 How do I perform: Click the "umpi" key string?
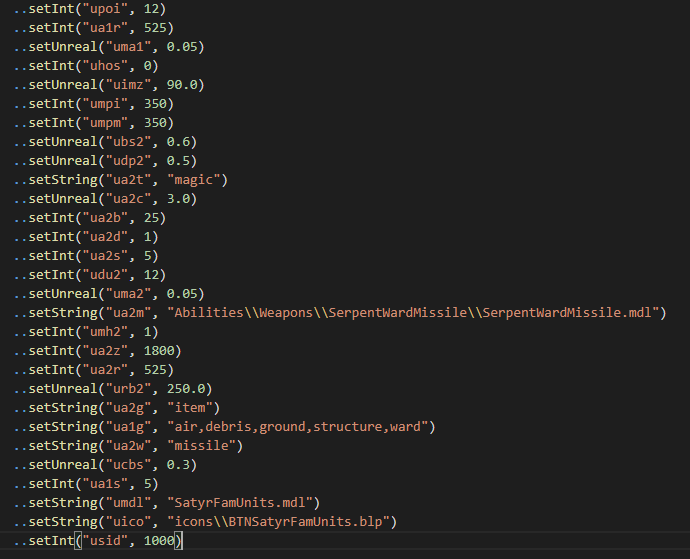[105, 104]
